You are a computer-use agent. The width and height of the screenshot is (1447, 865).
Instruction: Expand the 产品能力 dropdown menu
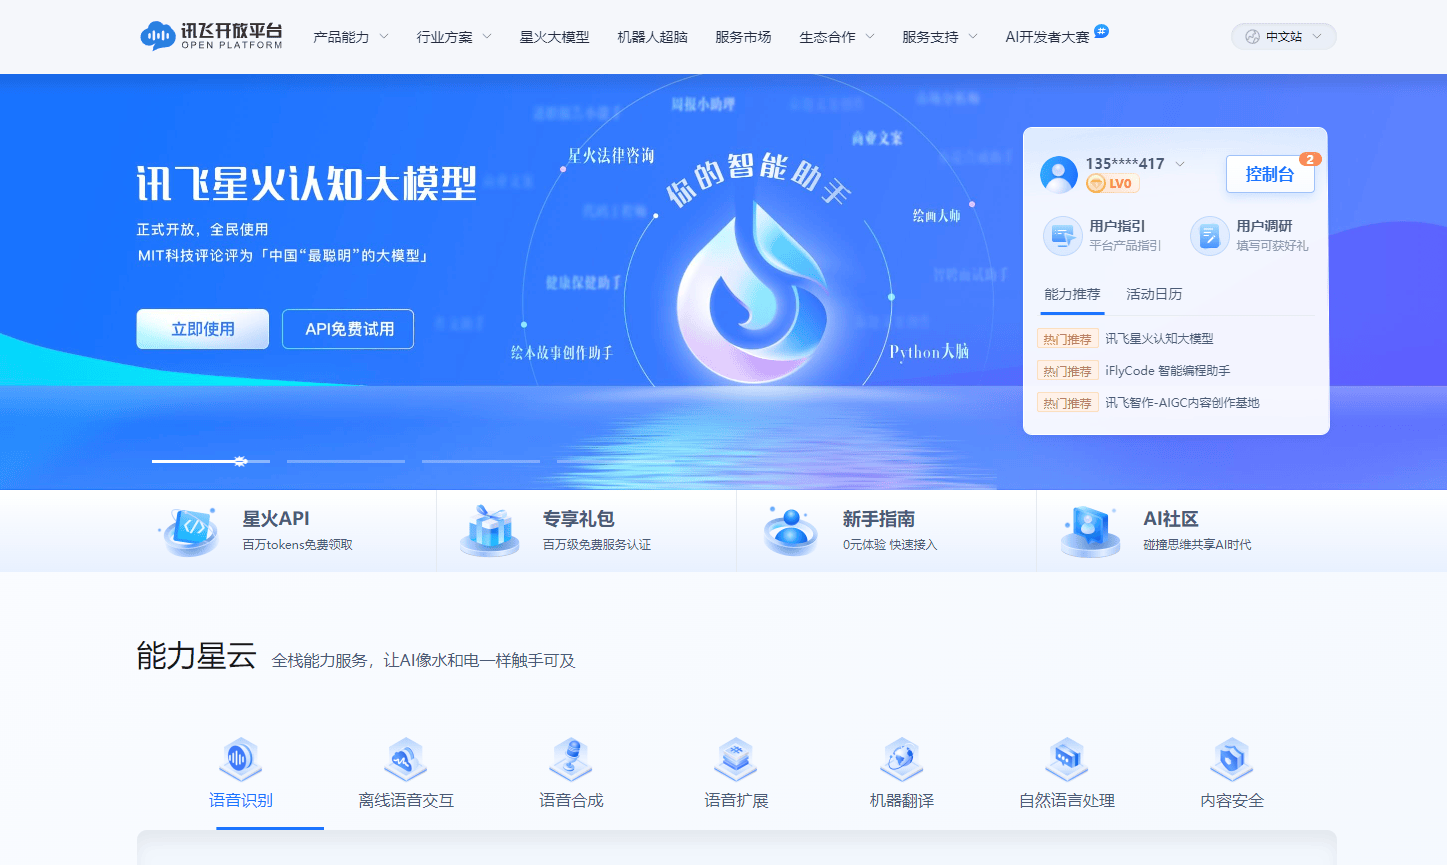pyautogui.click(x=351, y=37)
